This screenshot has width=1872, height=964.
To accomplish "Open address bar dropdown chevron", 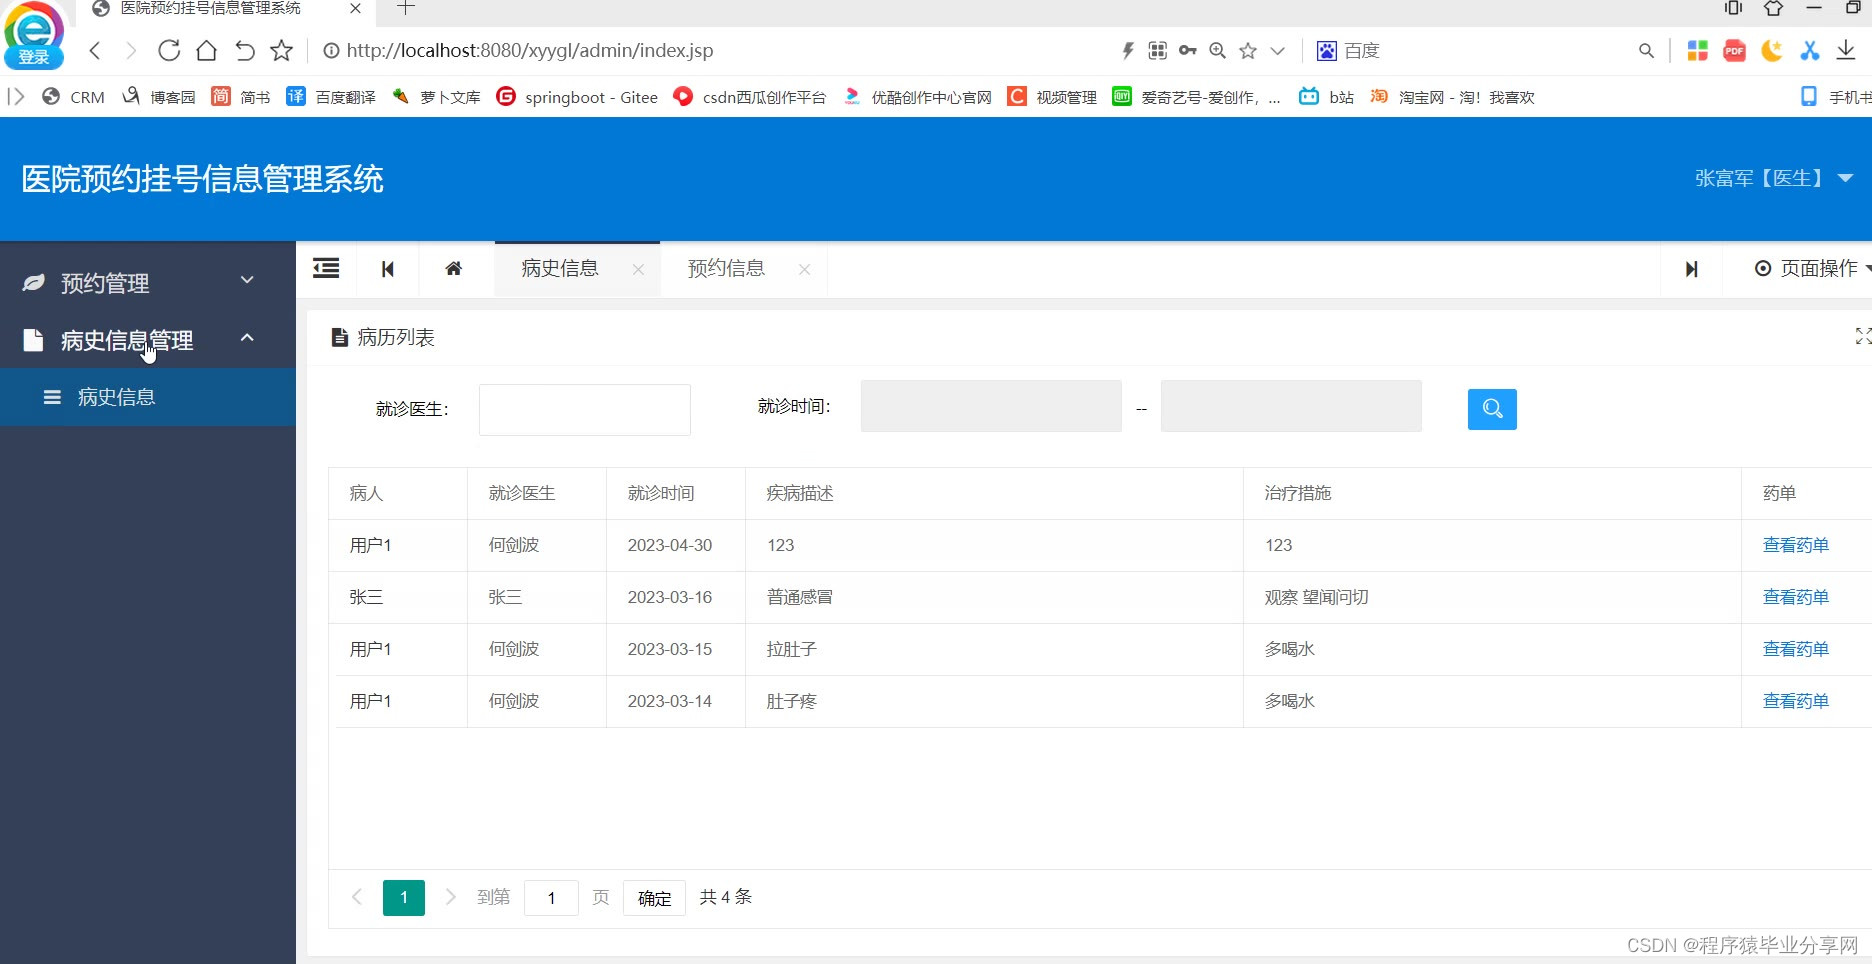I will (1277, 50).
